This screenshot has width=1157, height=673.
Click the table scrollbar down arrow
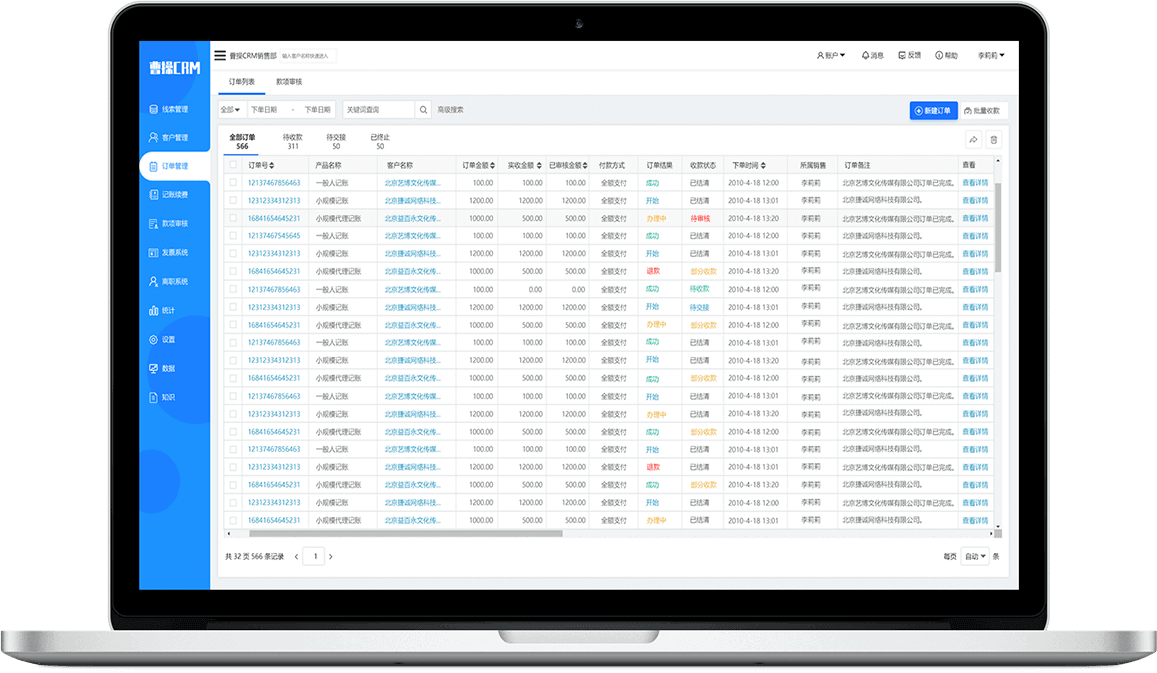click(x=998, y=526)
